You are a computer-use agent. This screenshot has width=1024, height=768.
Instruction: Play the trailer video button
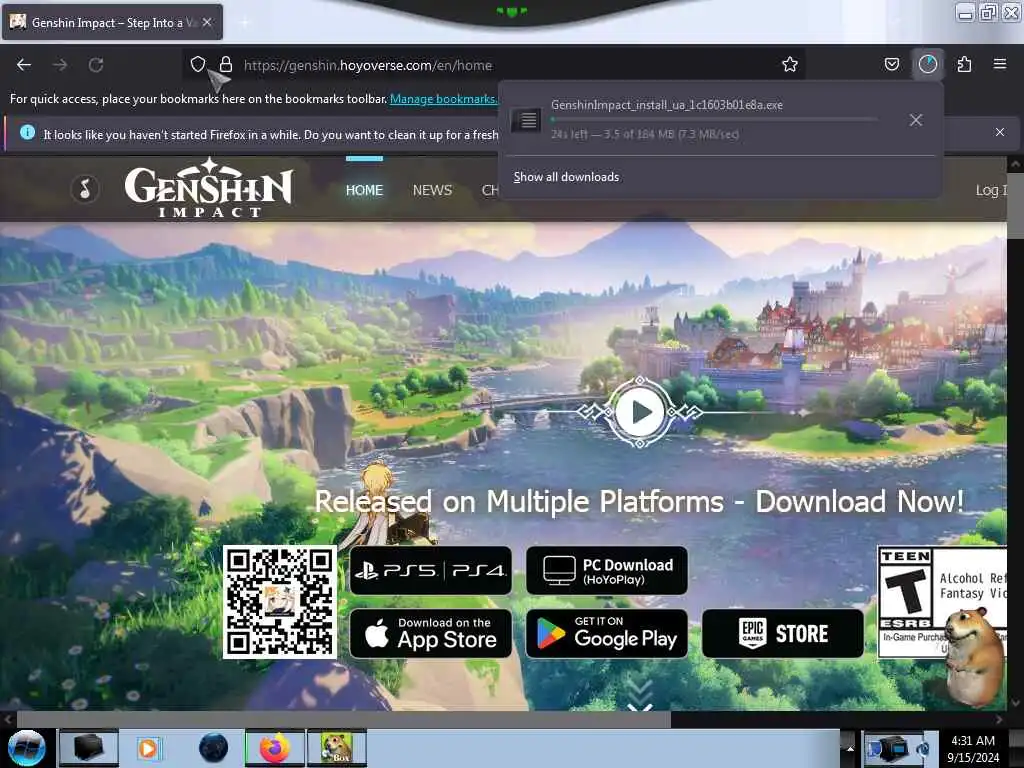point(639,412)
